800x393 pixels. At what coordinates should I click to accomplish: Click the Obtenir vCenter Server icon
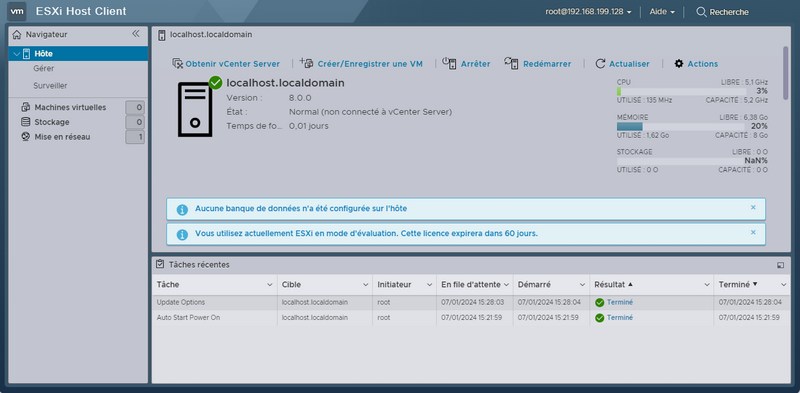click(x=178, y=63)
